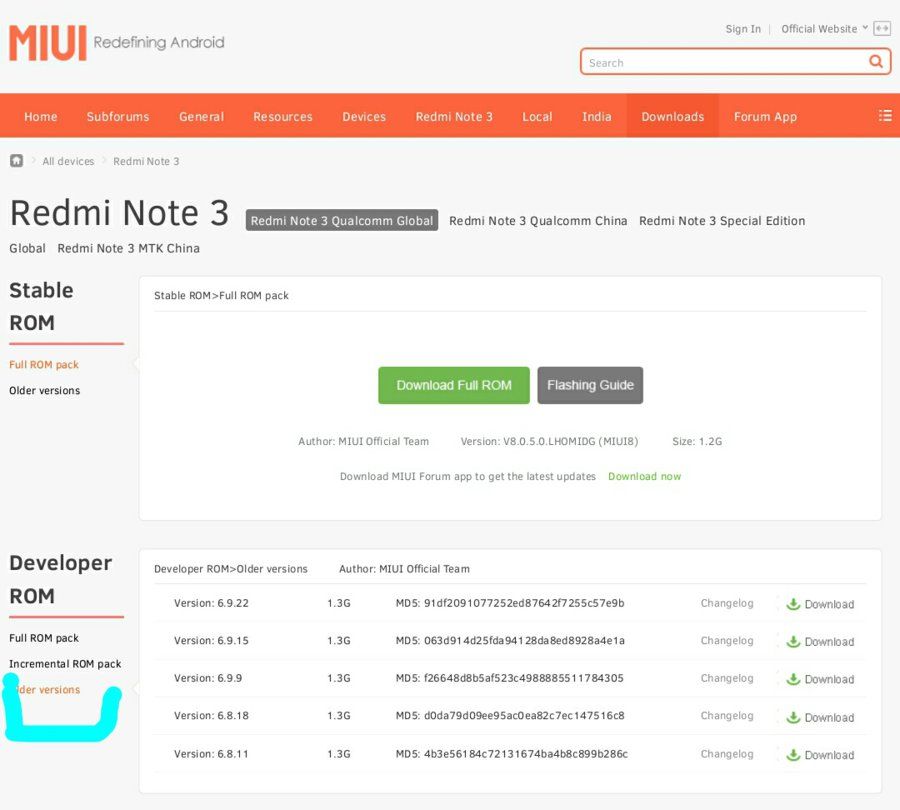Click the Version: 6.9.15 text
Viewport: 900px width, 810px height.
click(x=211, y=641)
